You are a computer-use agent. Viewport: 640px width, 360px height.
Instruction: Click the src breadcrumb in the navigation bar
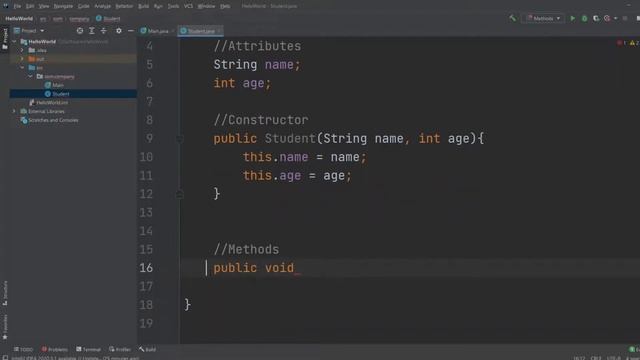click(43, 18)
